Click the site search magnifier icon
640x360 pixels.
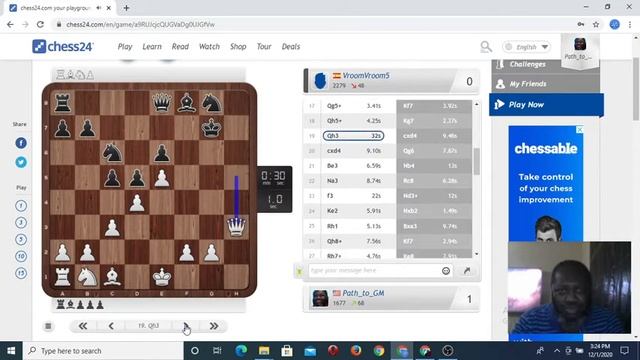coord(486,47)
